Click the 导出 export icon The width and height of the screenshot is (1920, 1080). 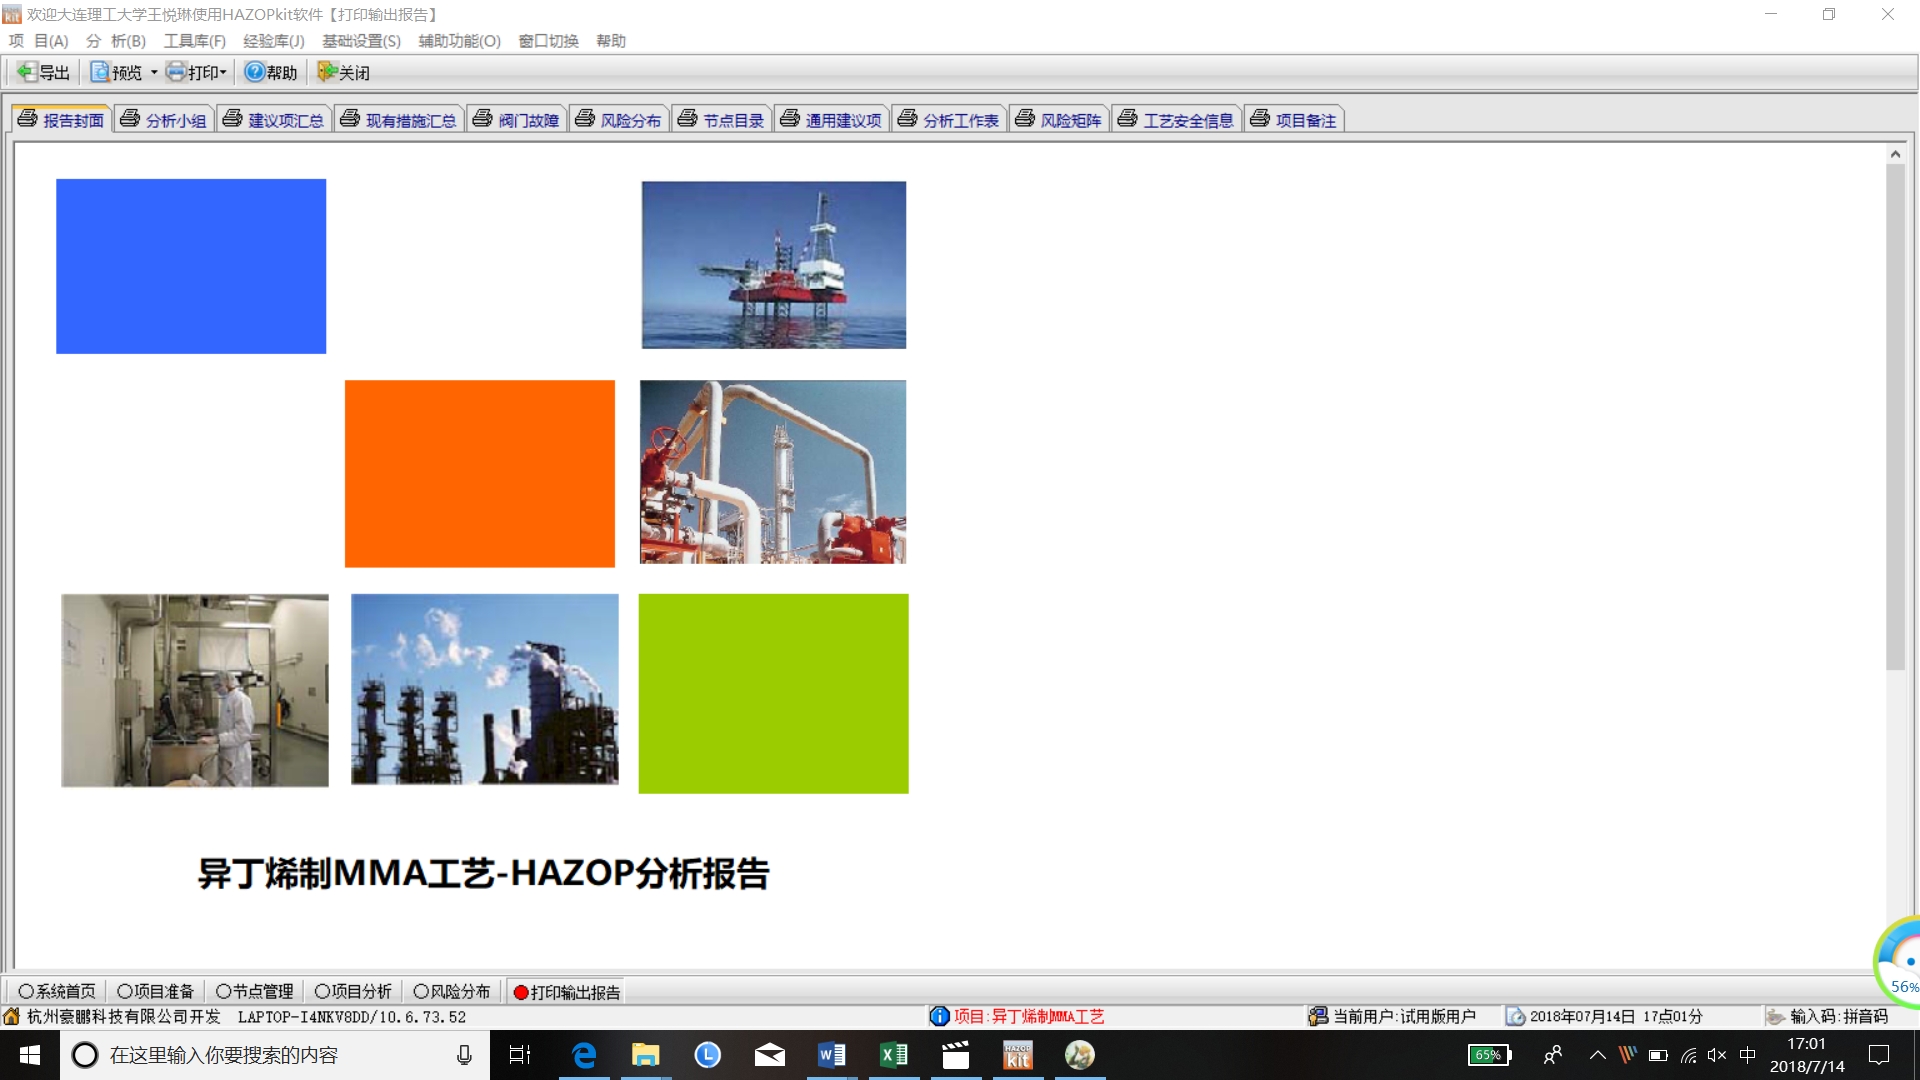point(27,72)
